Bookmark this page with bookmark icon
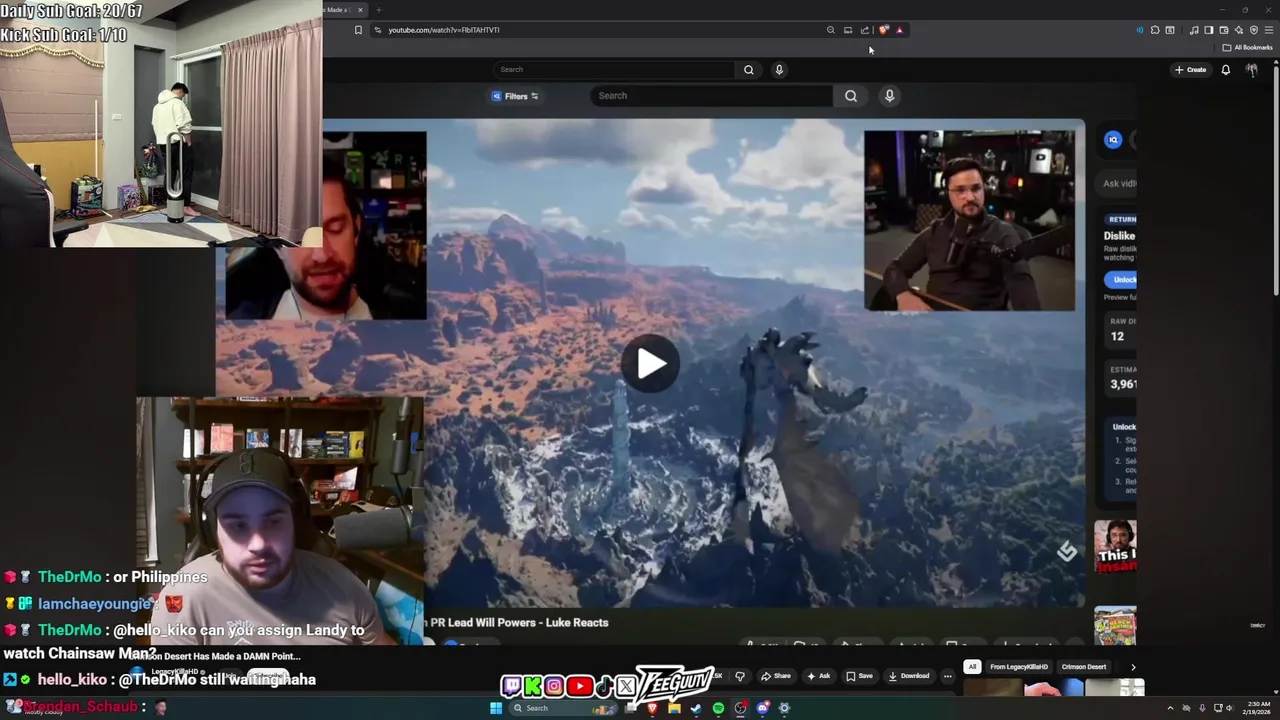 click(358, 30)
